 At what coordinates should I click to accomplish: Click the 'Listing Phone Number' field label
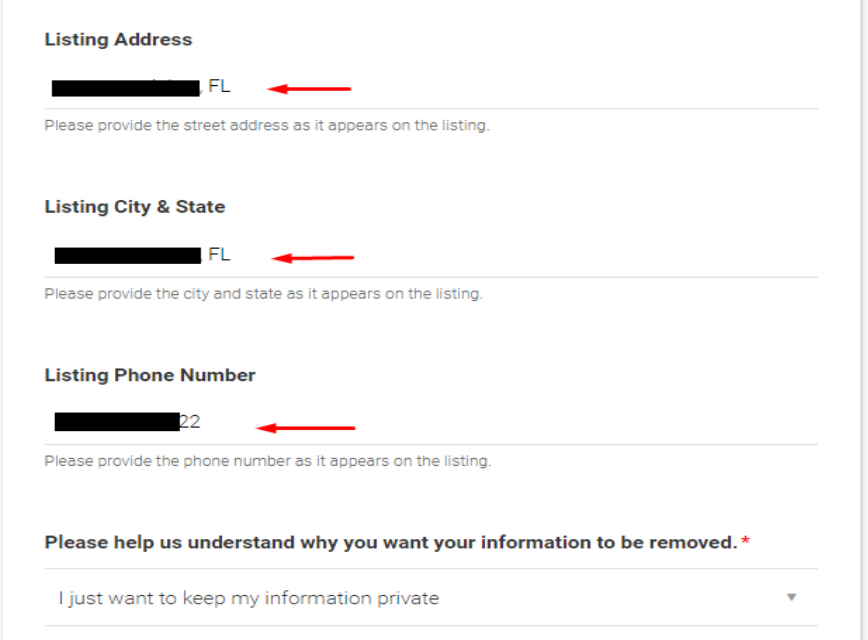[x=150, y=375]
